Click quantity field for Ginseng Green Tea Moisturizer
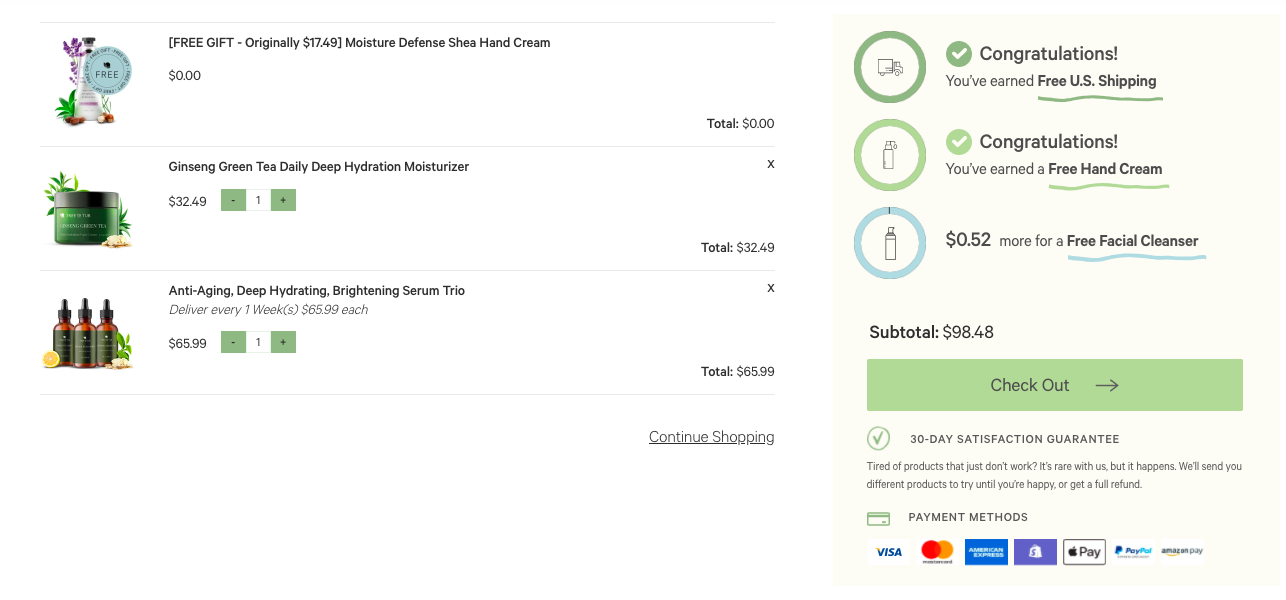The height and width of the screenshot is (600, 1286). pyautogui.click(x=258, y=200)
